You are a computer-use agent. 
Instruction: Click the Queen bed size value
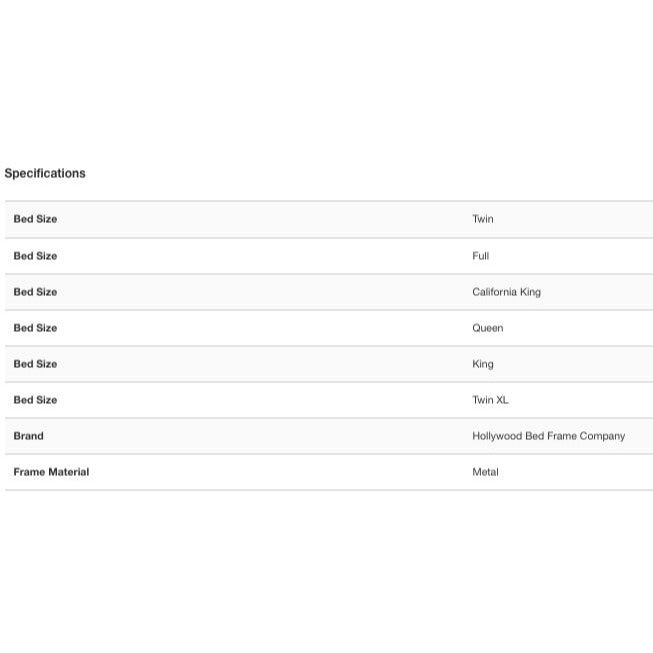(488, 328)
